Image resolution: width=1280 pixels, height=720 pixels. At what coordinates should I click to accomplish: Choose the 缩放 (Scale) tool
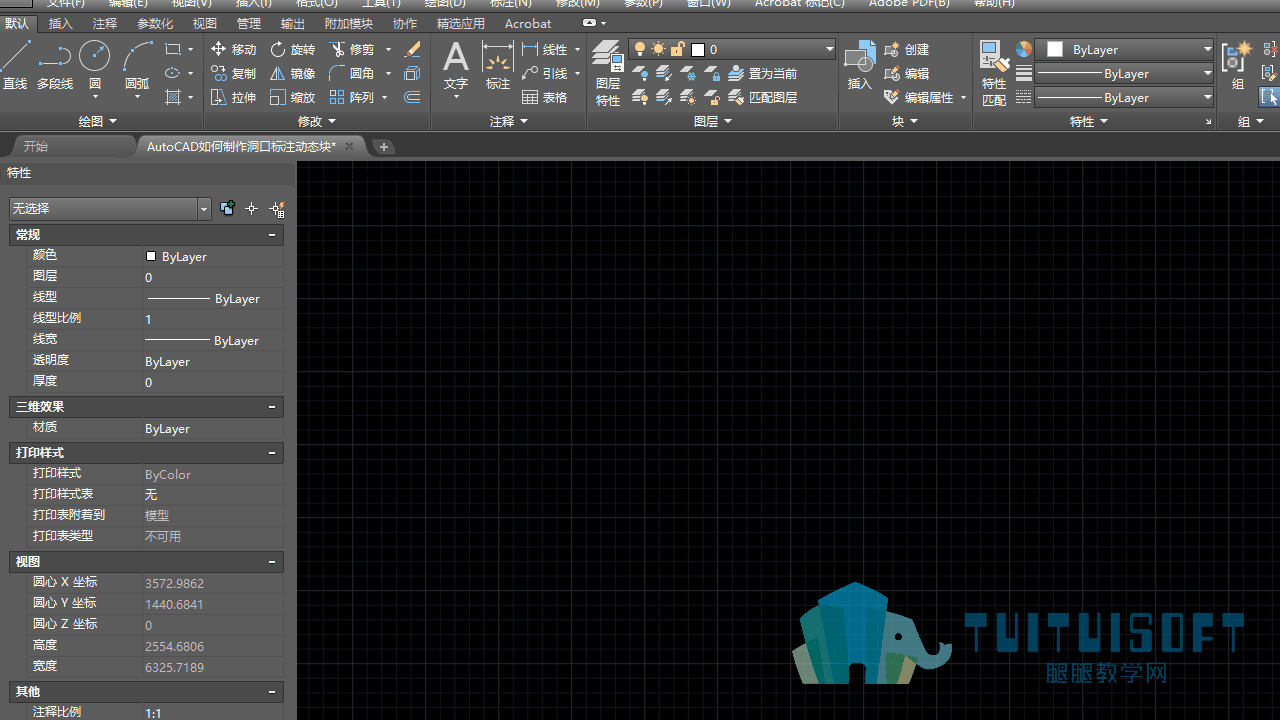(x=293, y=97)
